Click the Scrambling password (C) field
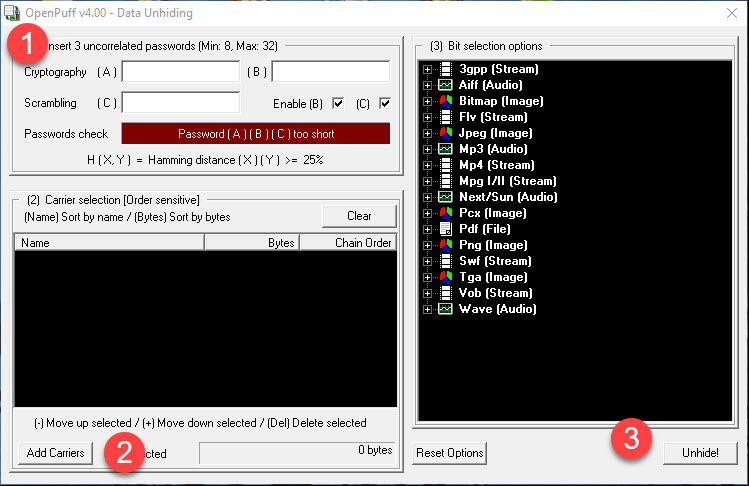 pos(181,103)
